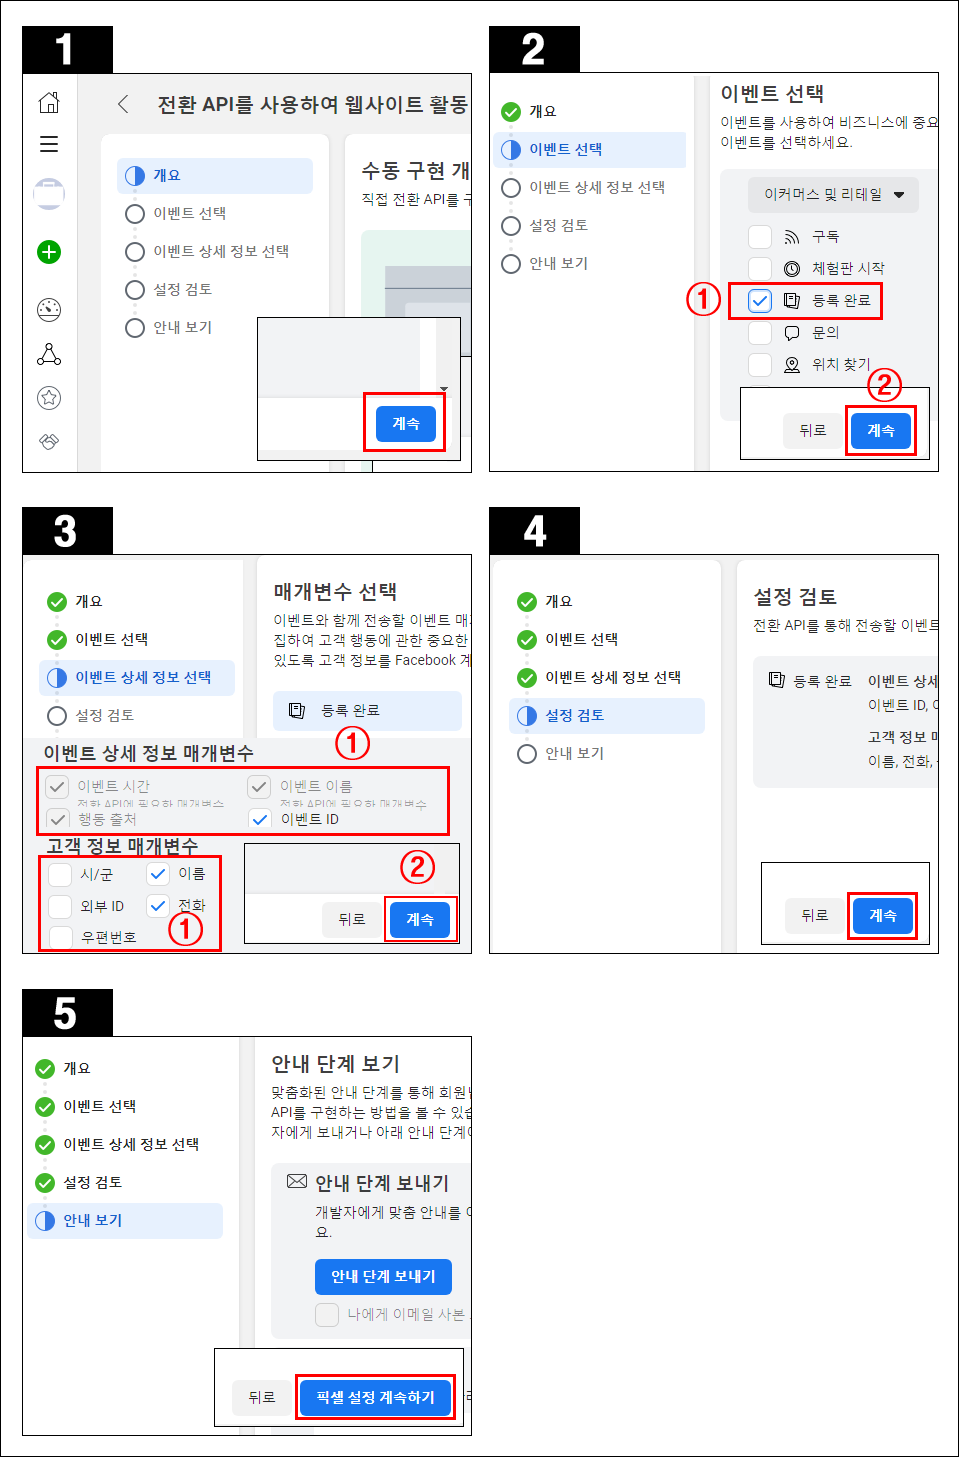This screenshot has height=1457, width=959.
Task: Click the 뒤로 button in panel 2
Action: (813, 430)
